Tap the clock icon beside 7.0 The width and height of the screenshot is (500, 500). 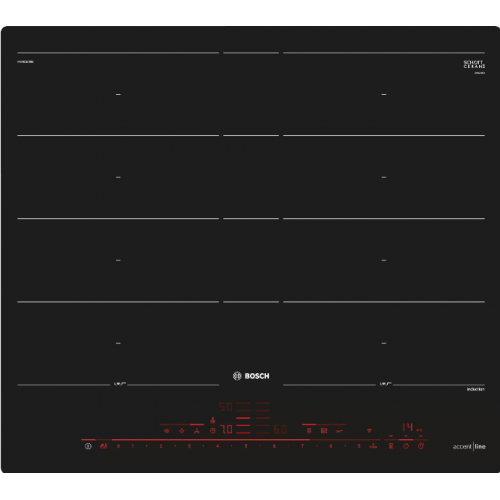(x=213, y=431)
